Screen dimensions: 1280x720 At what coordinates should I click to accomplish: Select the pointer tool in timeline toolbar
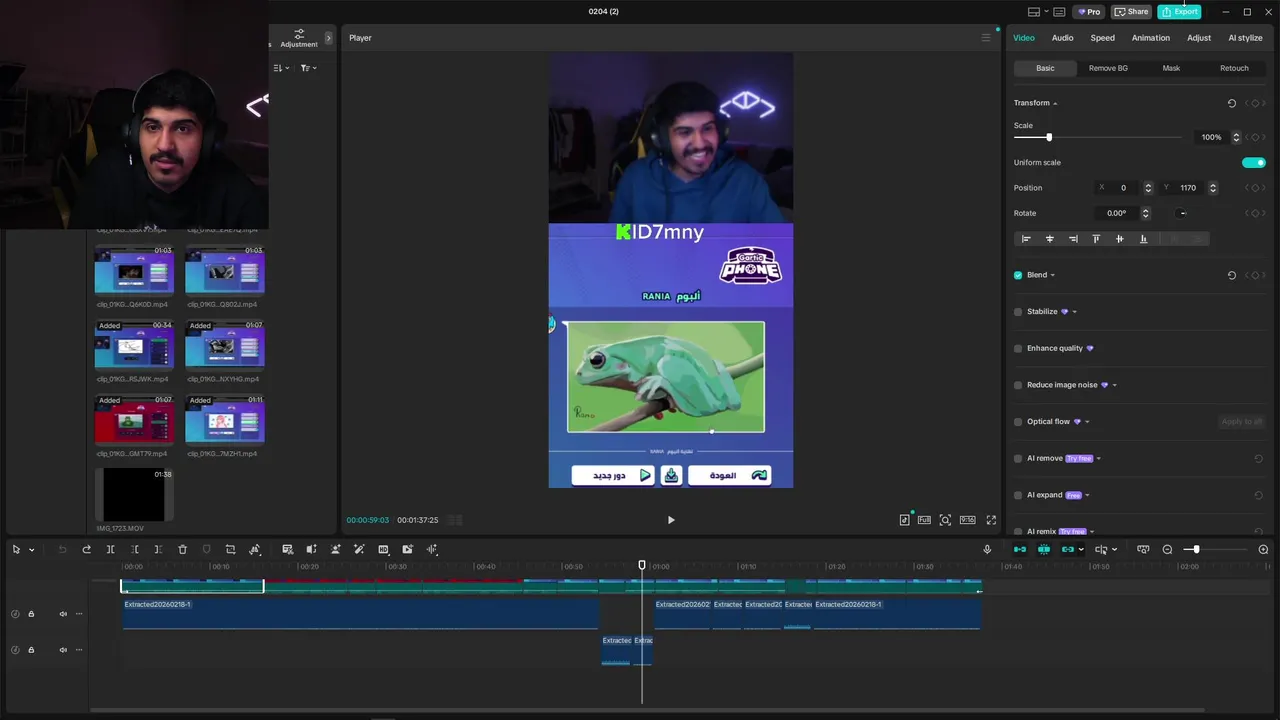[16, 549]
